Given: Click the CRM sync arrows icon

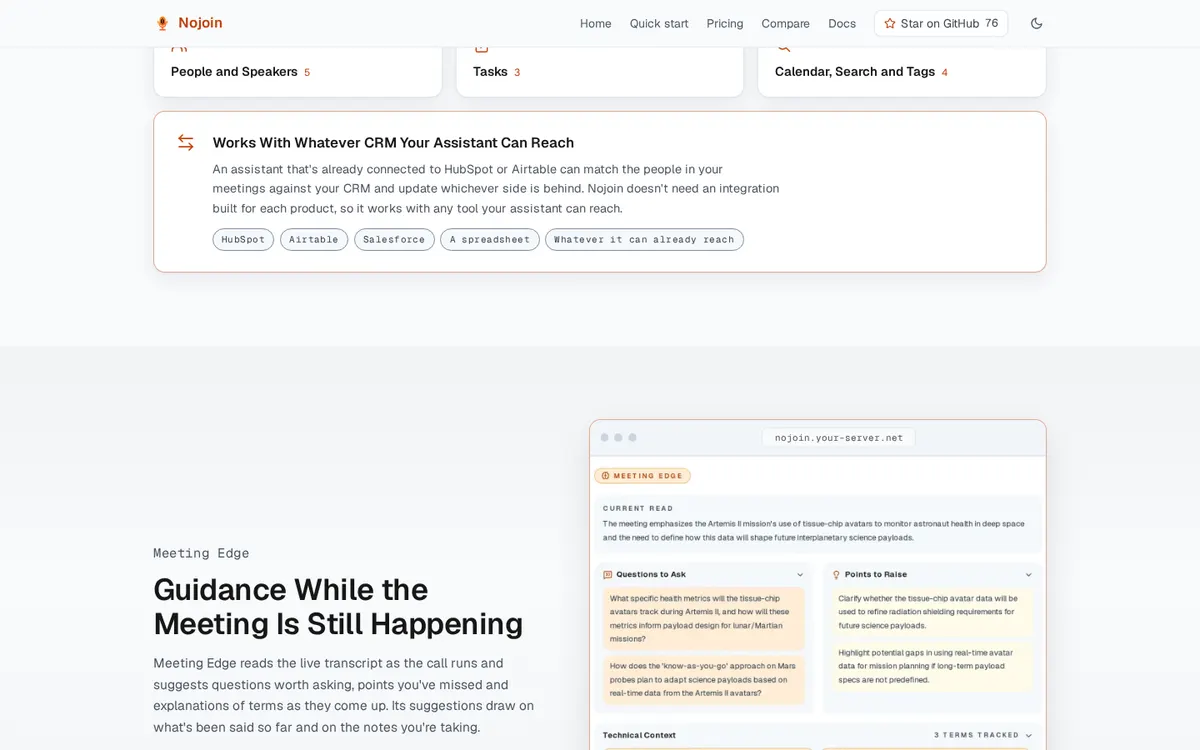Looking at the screenshot, I should click(x=186, y=142).
